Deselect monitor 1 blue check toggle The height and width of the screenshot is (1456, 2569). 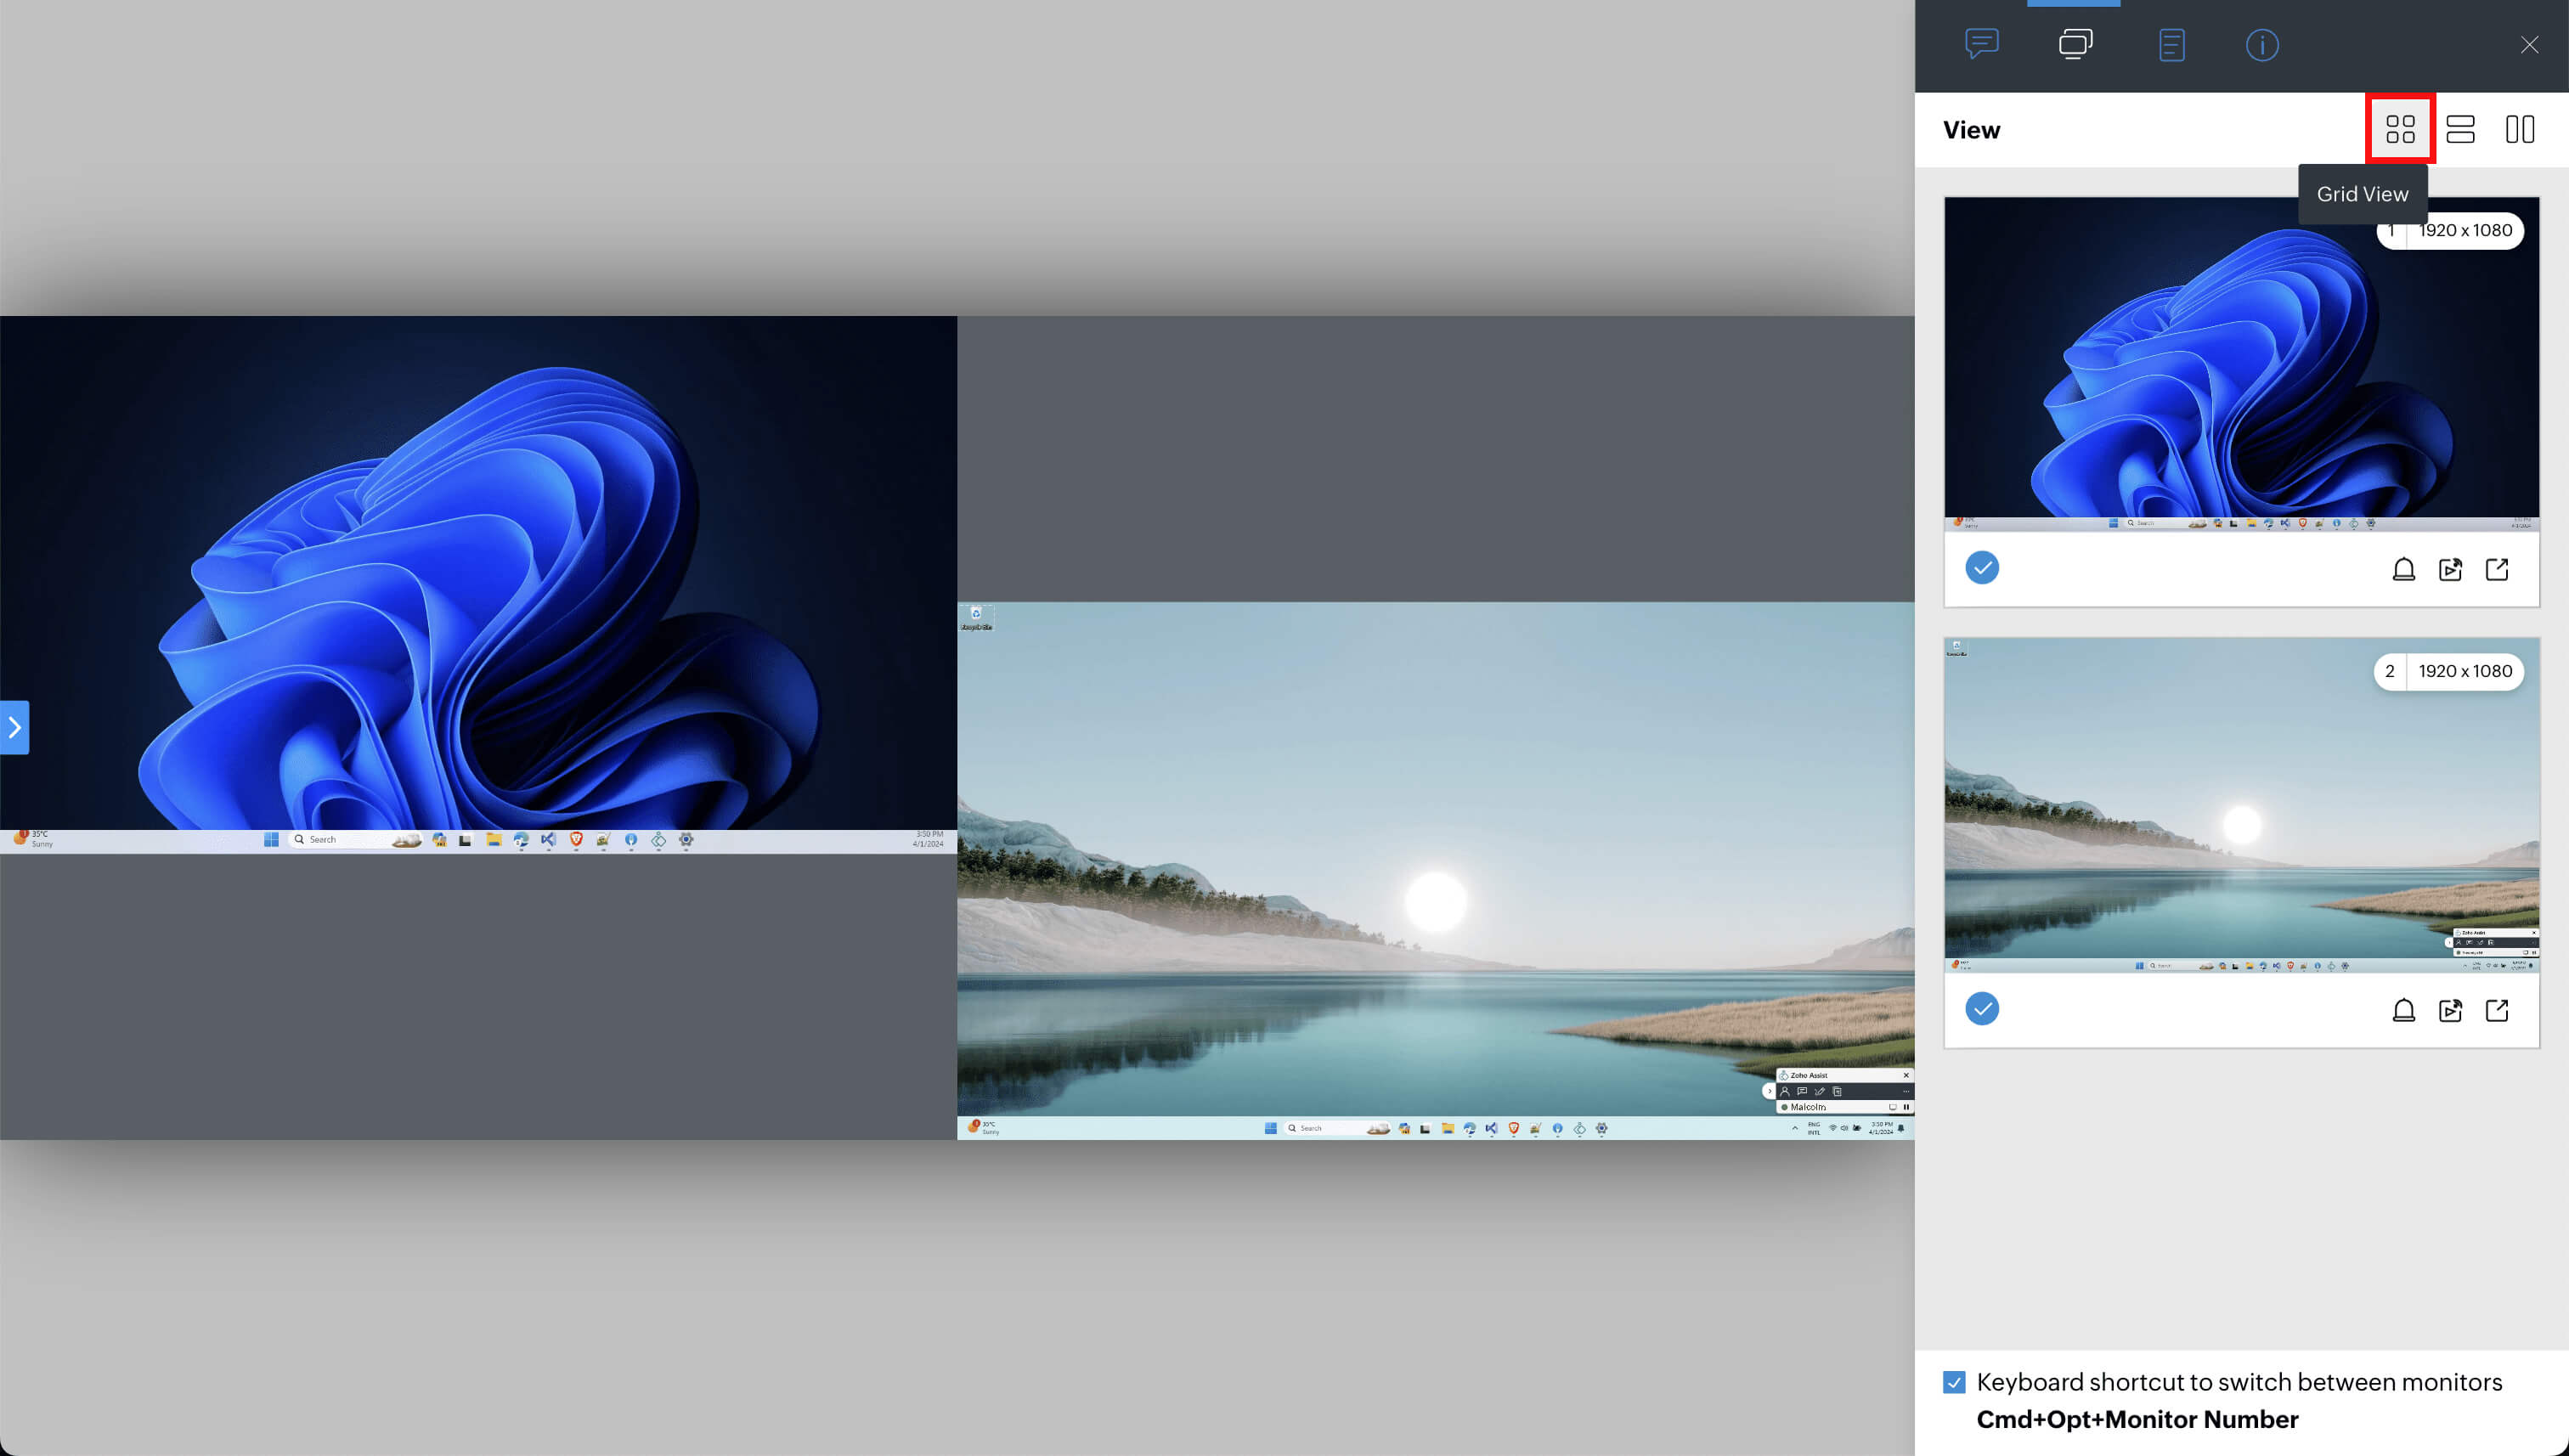tap(1982, 568)
